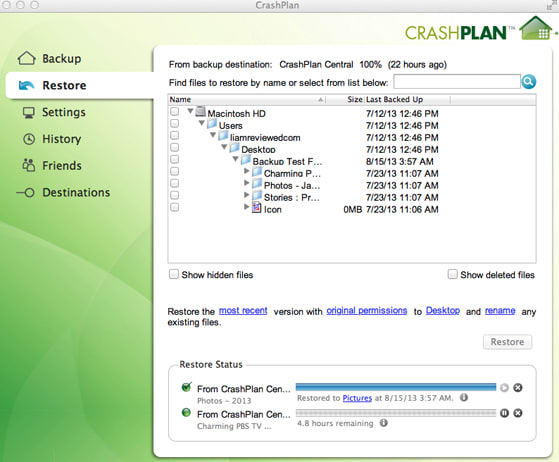Click the Friends people icon
The height and width of the screenshot is (462, 559).
pos(29,165)
